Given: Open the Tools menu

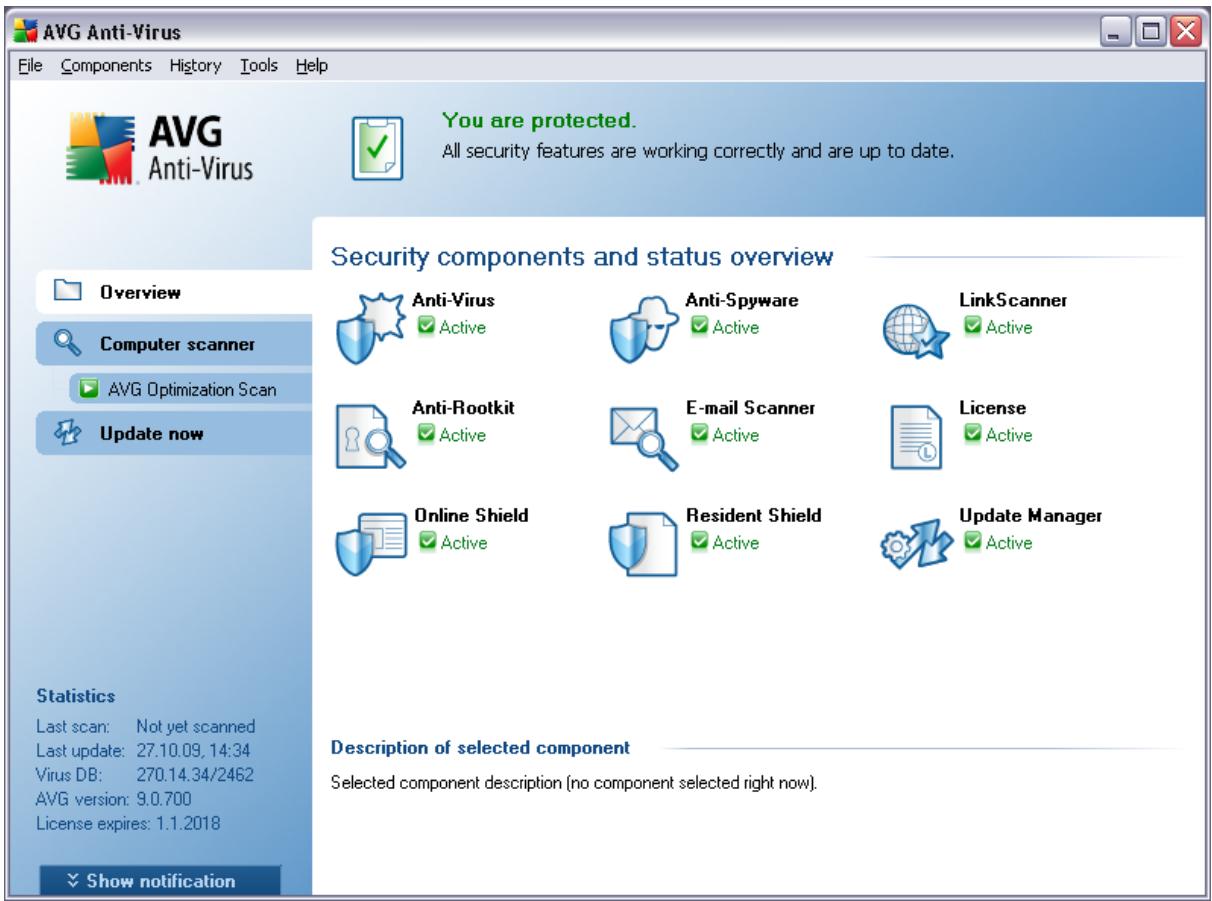Looking at the screenshot, I should point(258,67).
